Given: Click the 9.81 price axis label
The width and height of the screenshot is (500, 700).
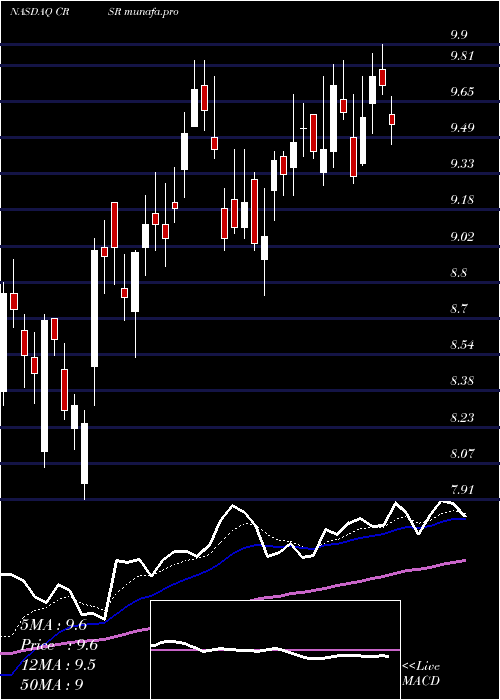Looking at the screenshot, I should pos(462,56).
